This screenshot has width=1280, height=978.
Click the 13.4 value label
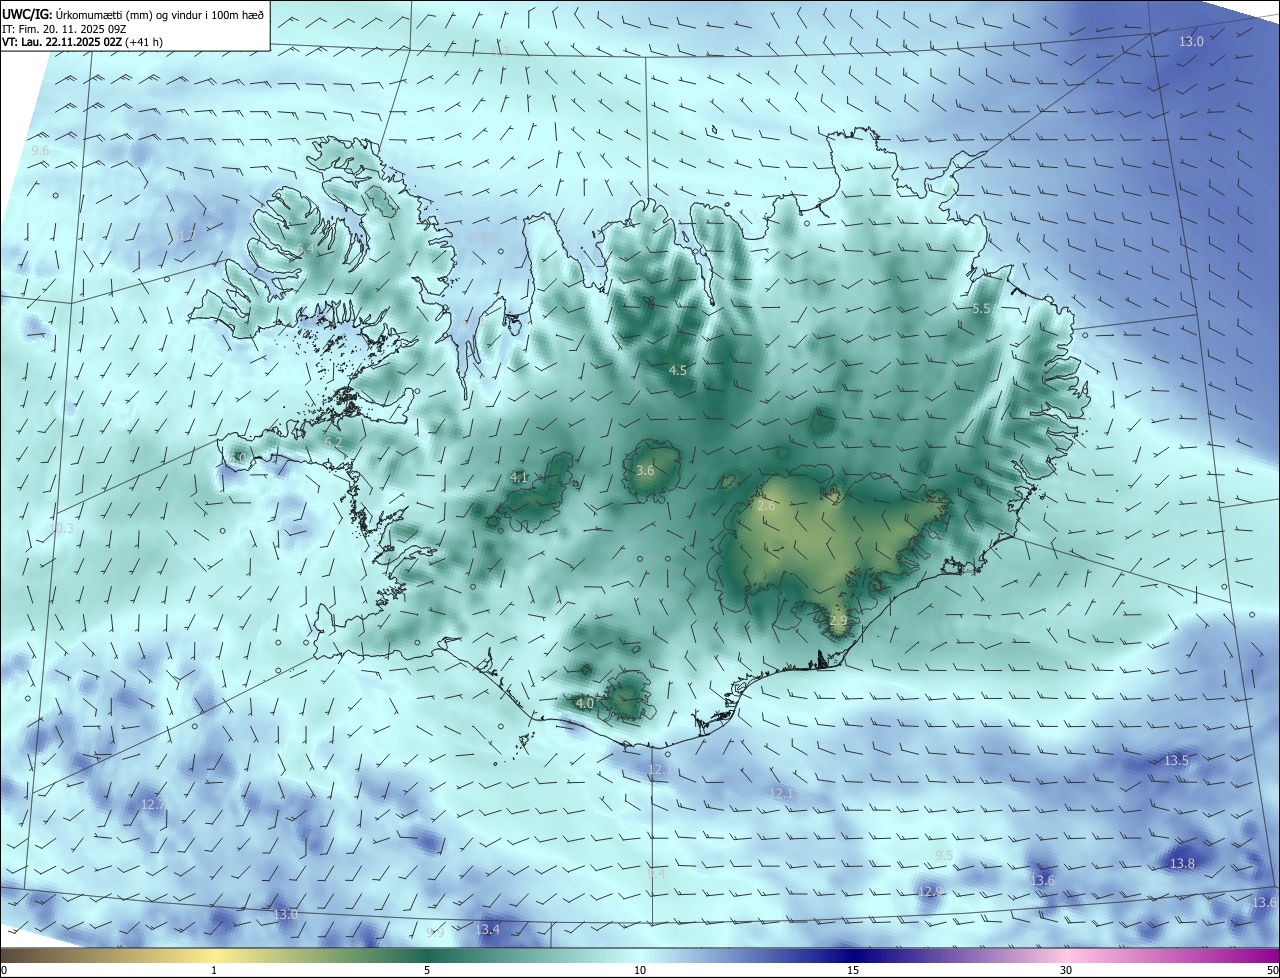tap(487, 929)
